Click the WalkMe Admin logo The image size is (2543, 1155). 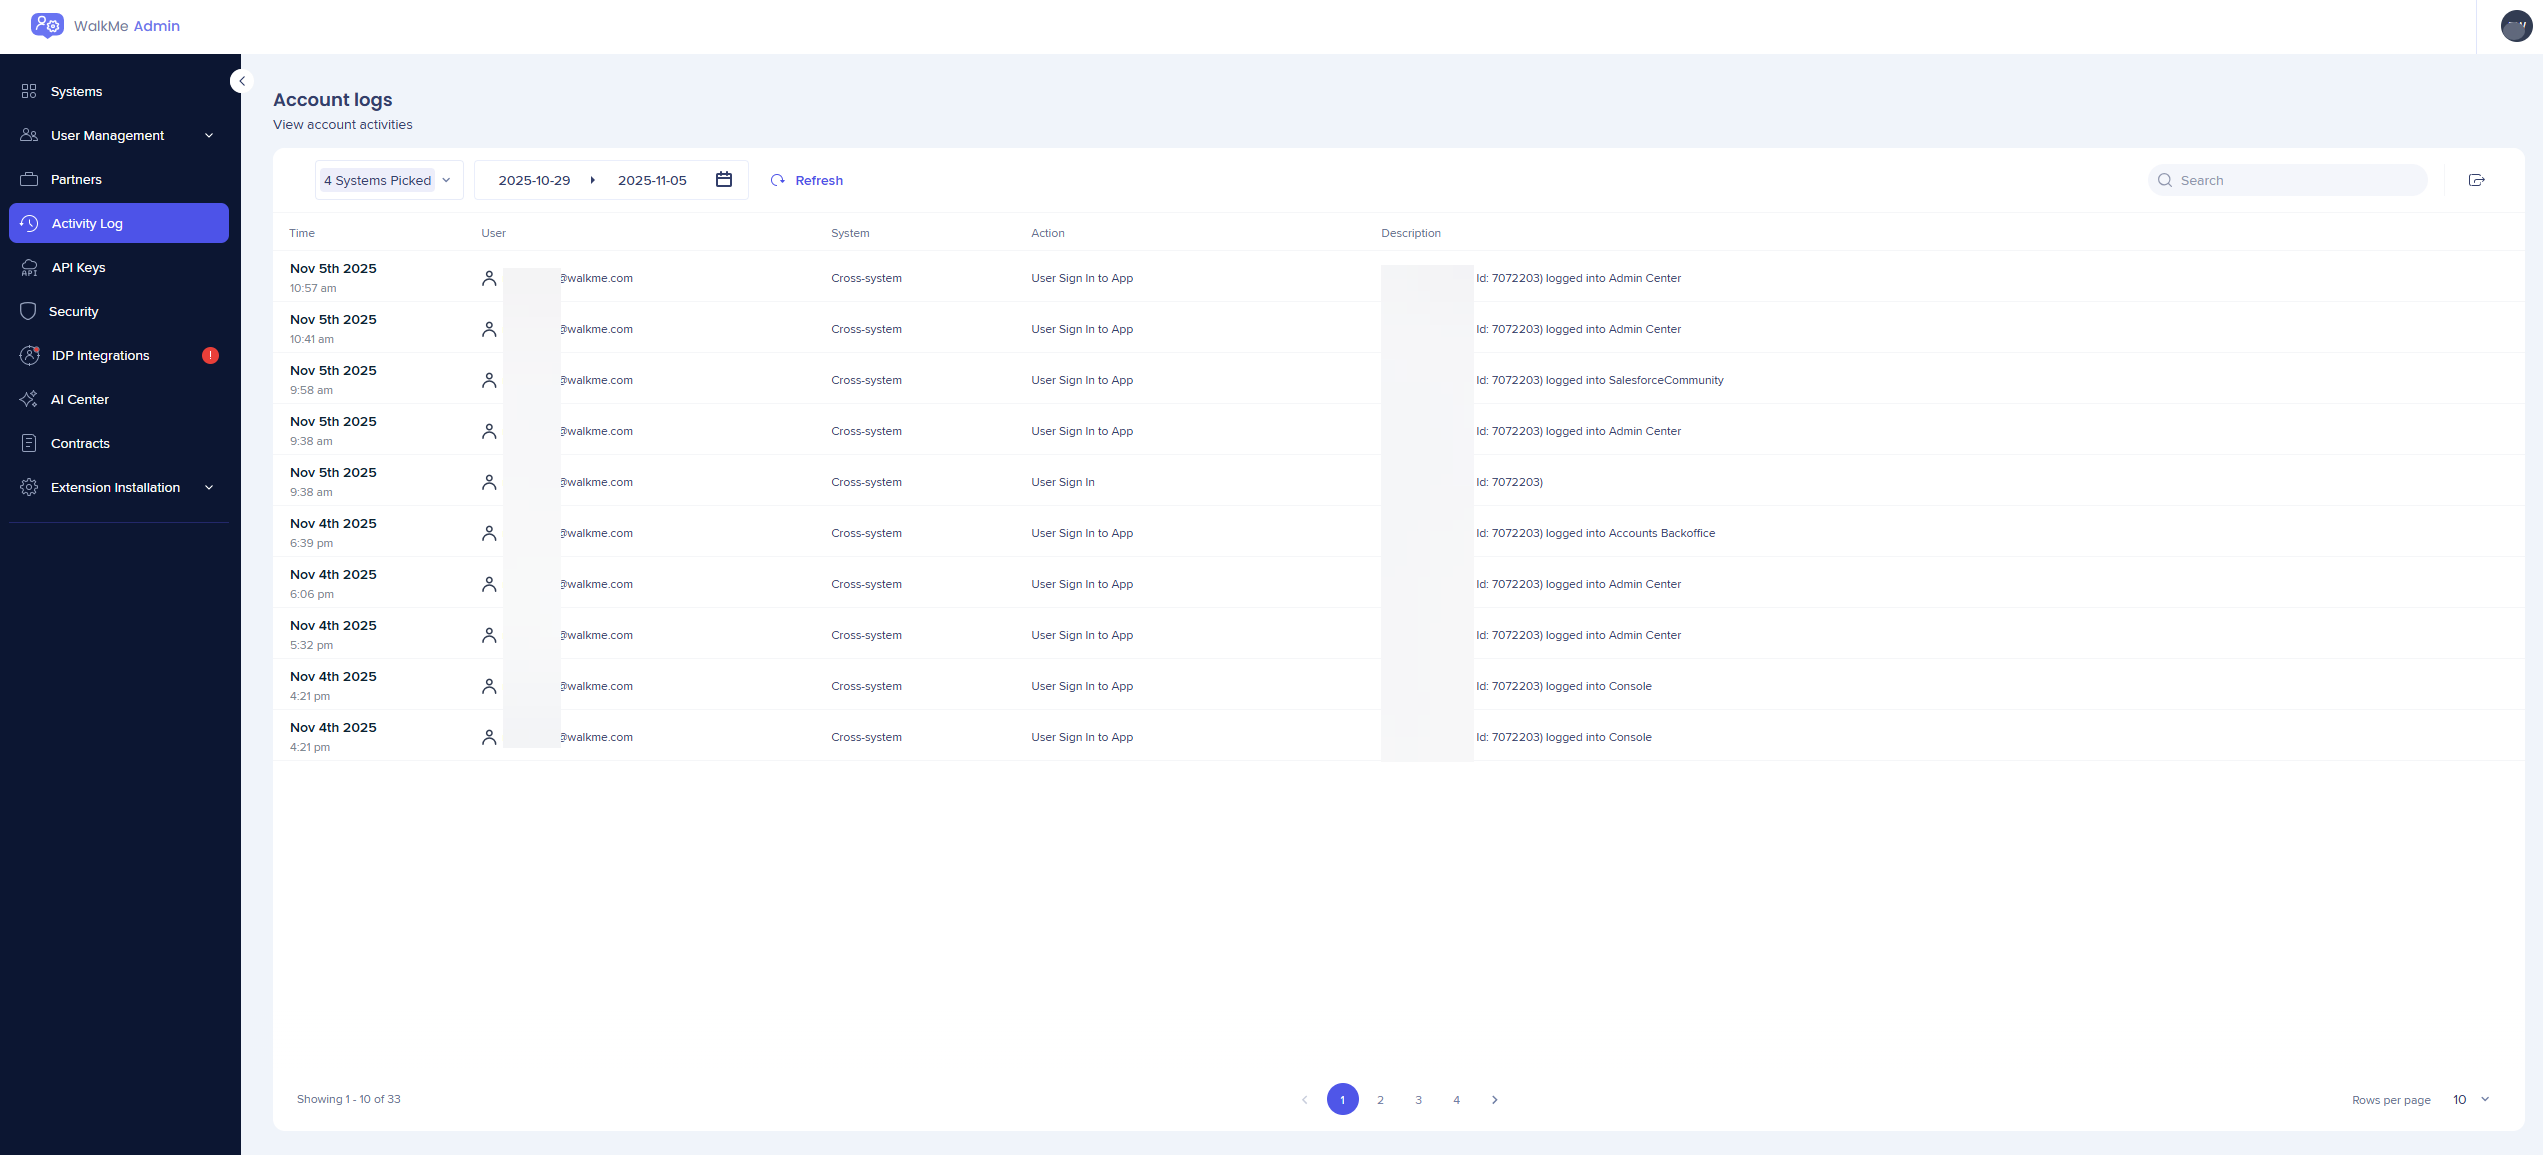point(47,26)
